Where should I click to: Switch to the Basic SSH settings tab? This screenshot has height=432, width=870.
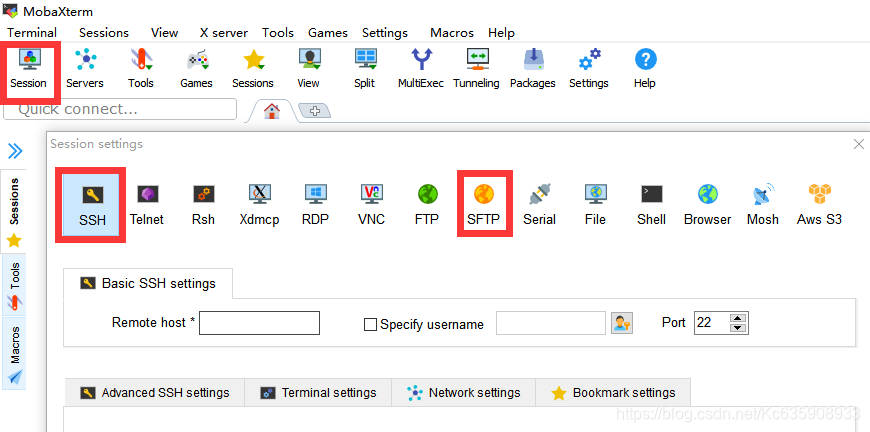coord(148,283)
